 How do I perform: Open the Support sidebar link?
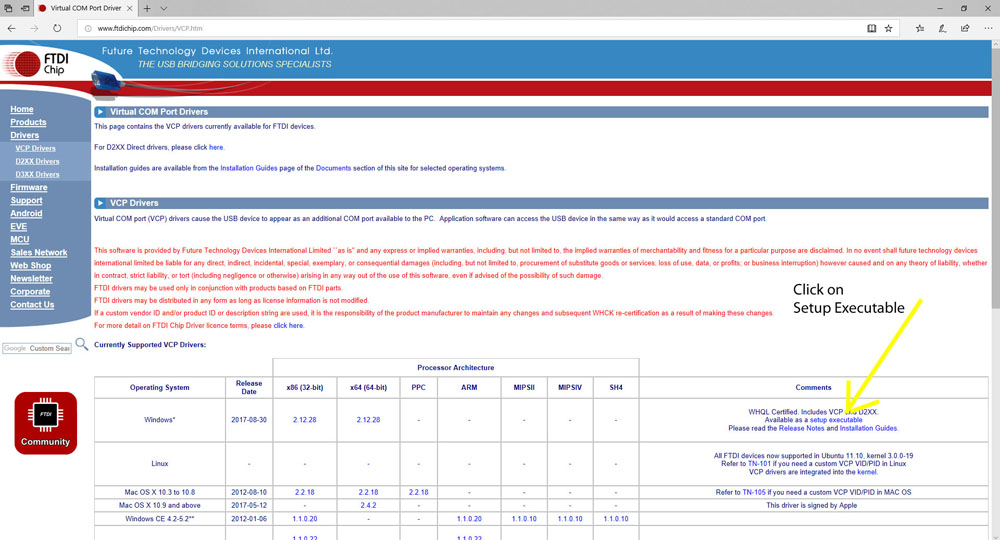(x=26, y=200)
